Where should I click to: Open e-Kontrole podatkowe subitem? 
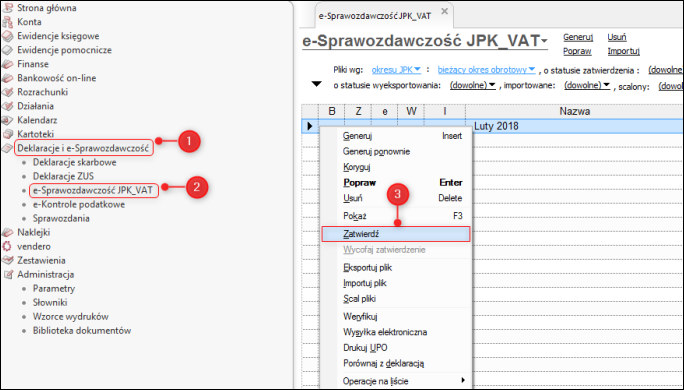coord(79,204)
